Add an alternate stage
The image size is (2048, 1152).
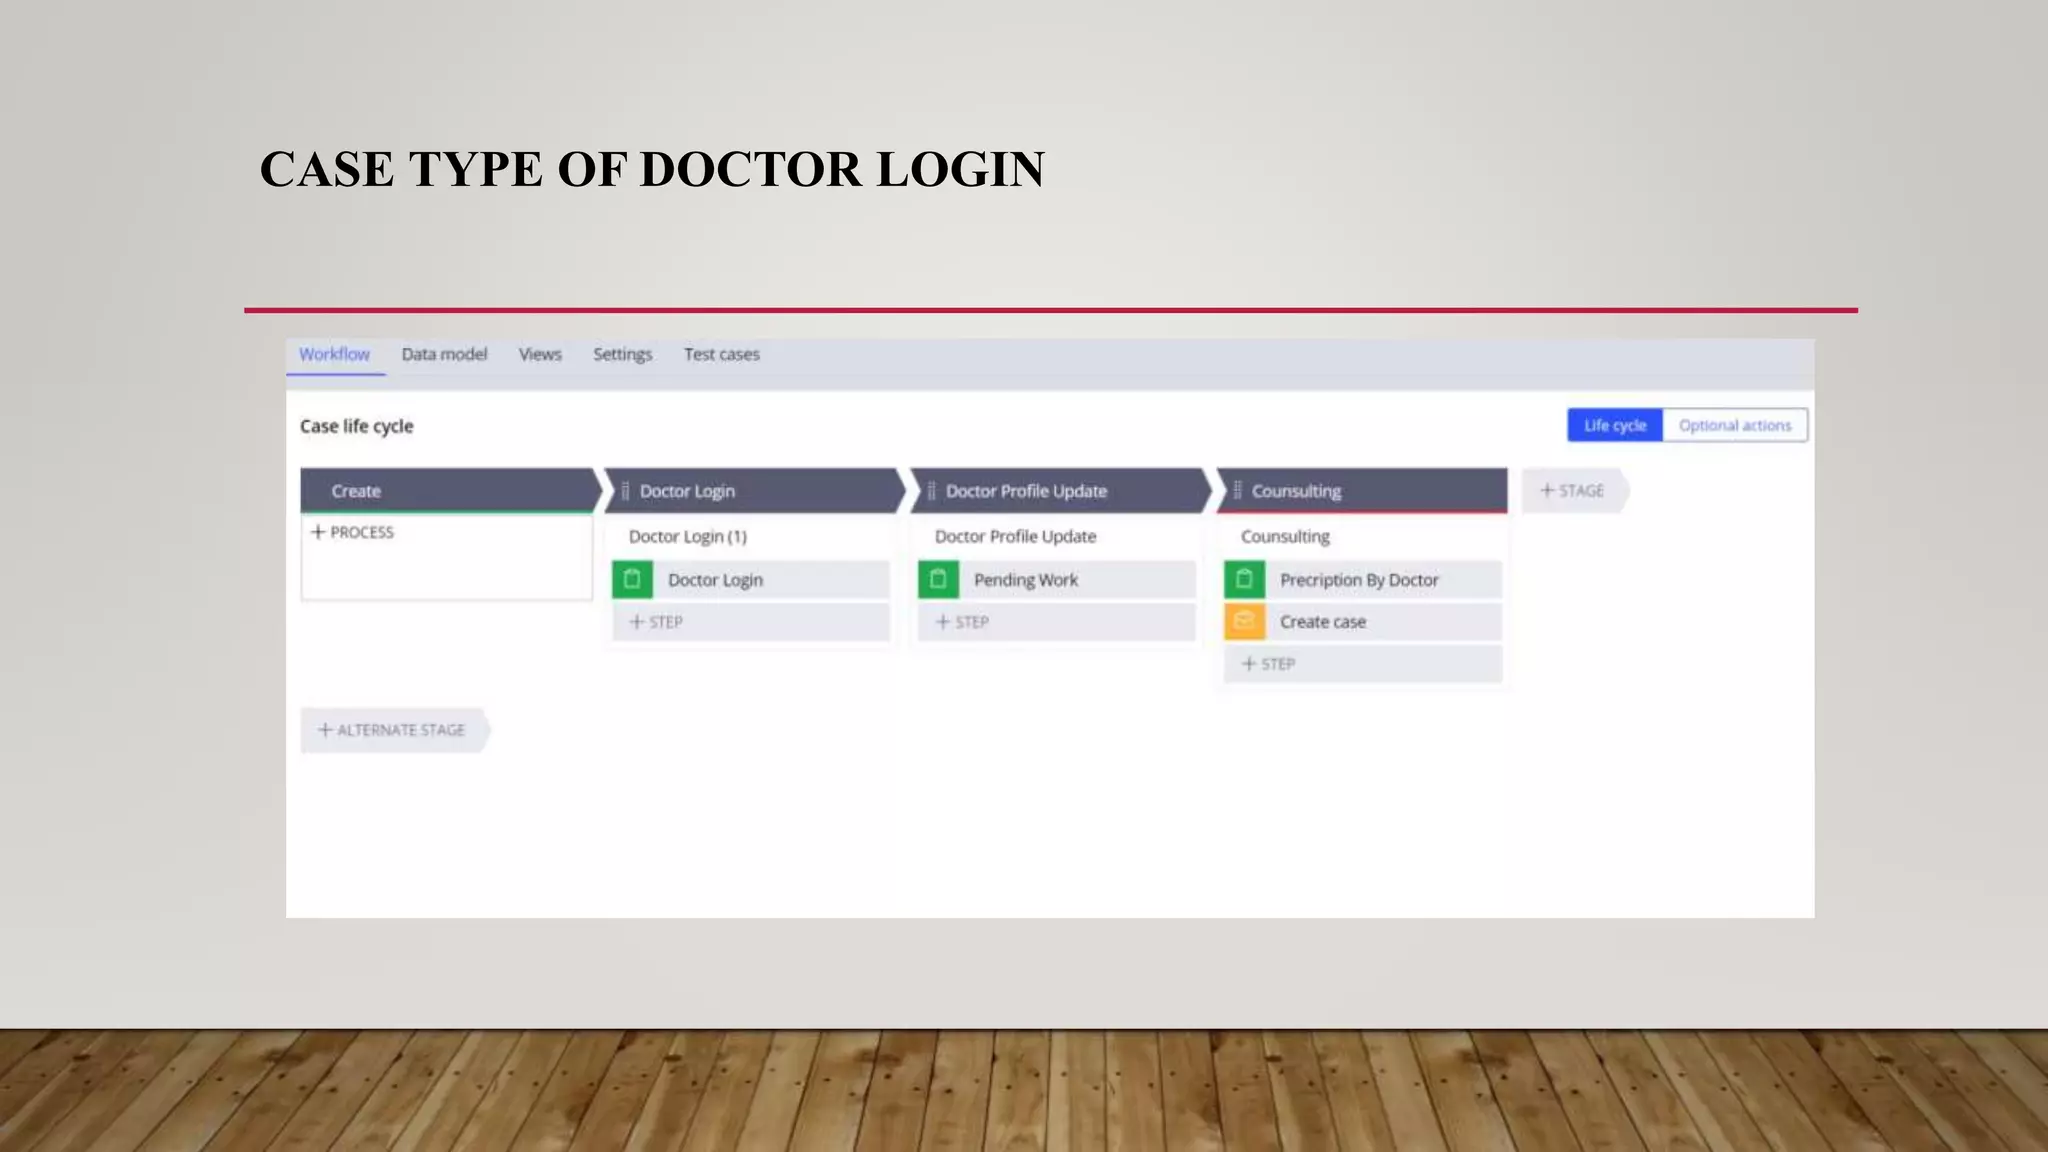[392, 730]
